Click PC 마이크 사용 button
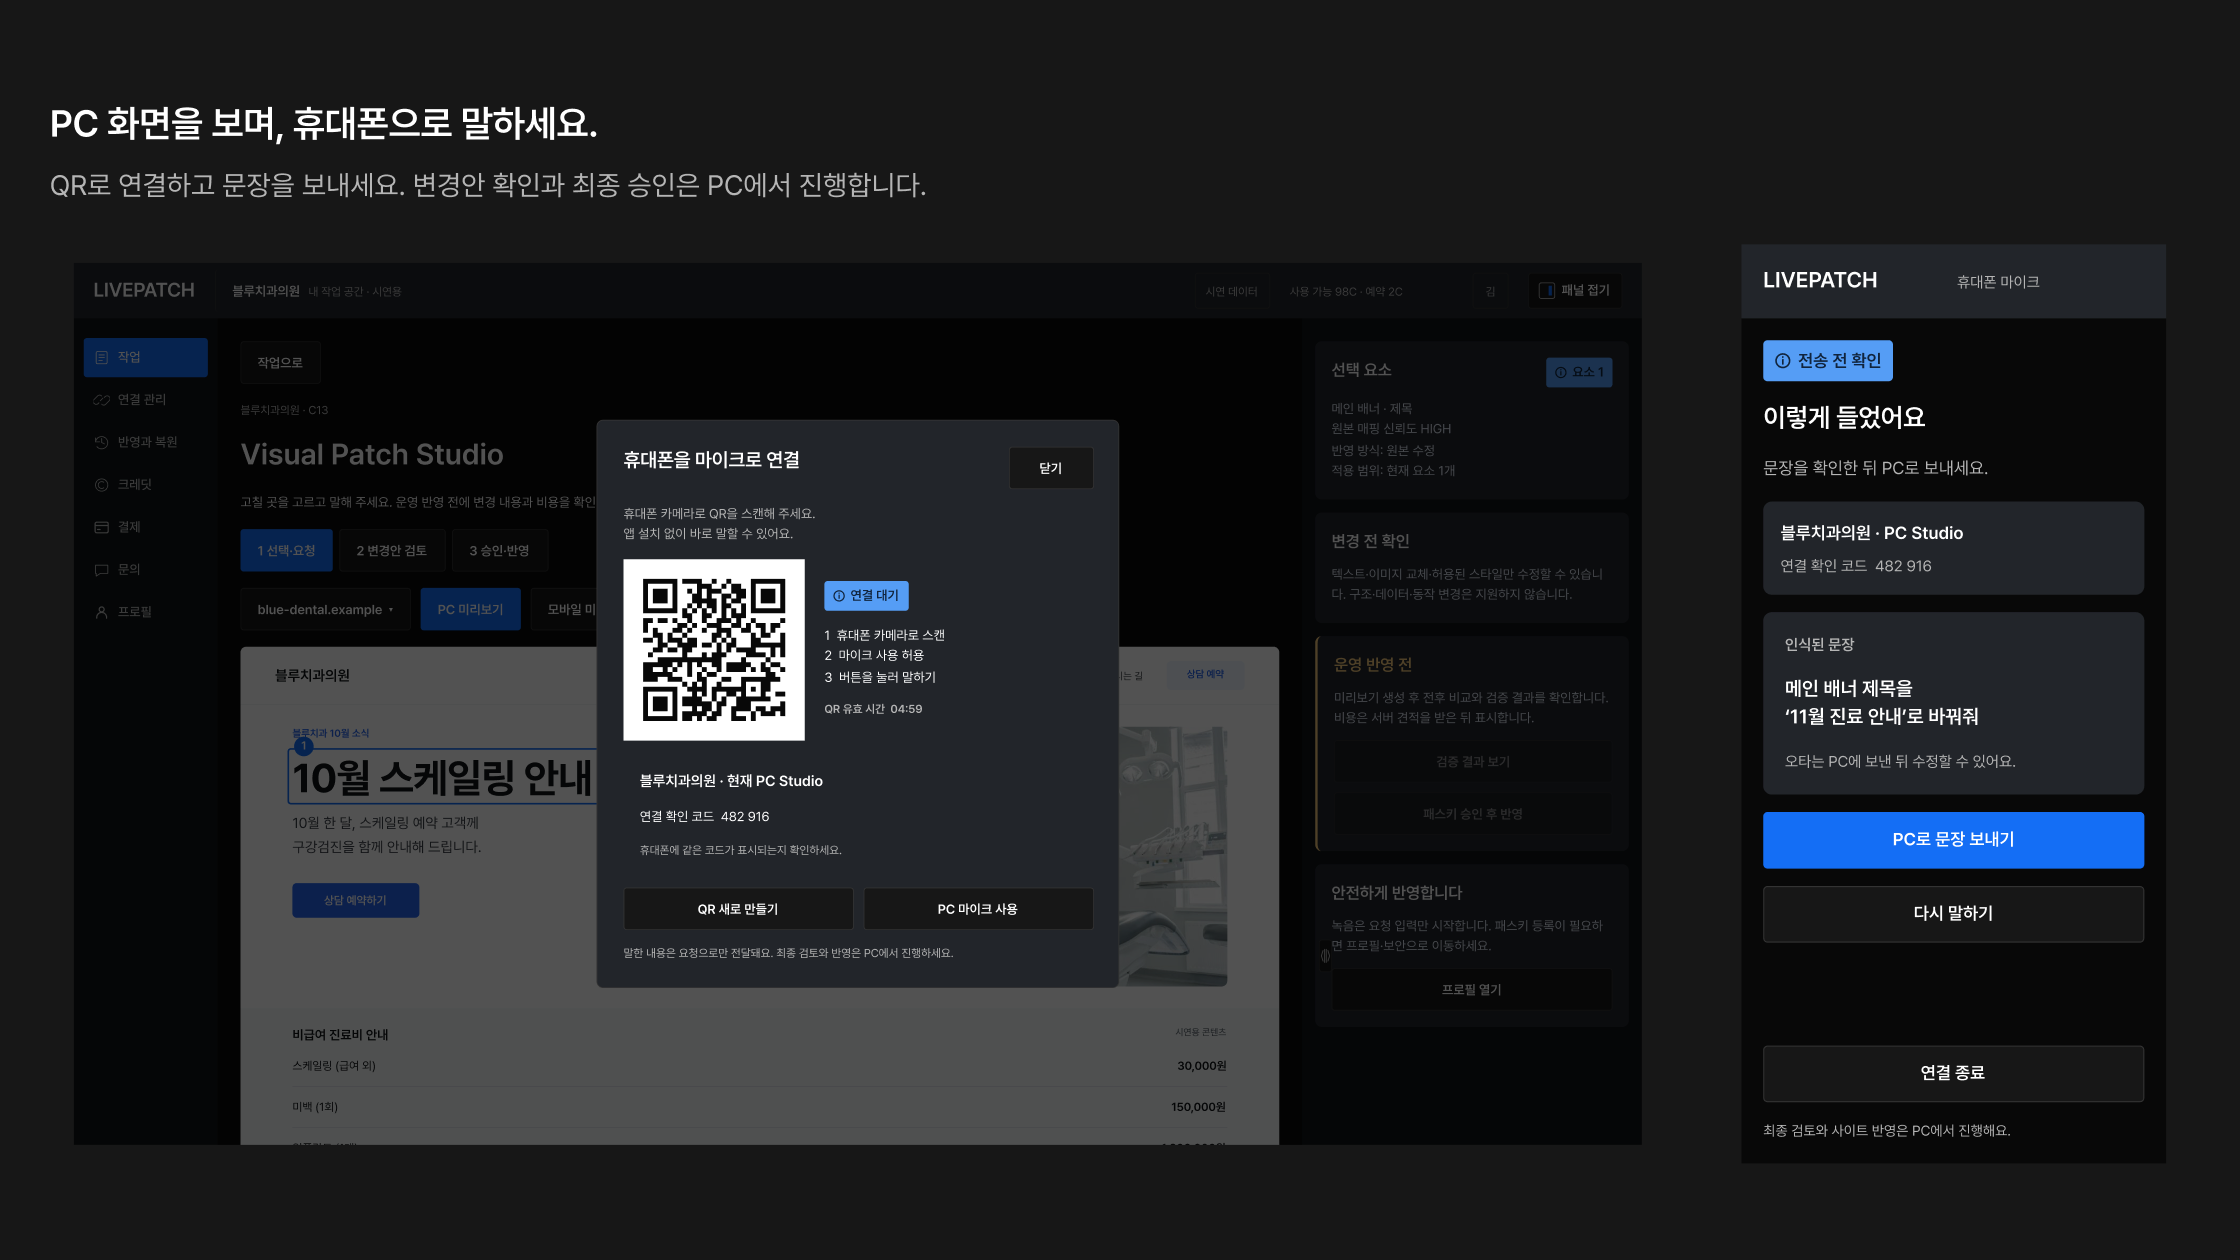The height and width of the screenshot is (1260, 2240). pos(978,909)
